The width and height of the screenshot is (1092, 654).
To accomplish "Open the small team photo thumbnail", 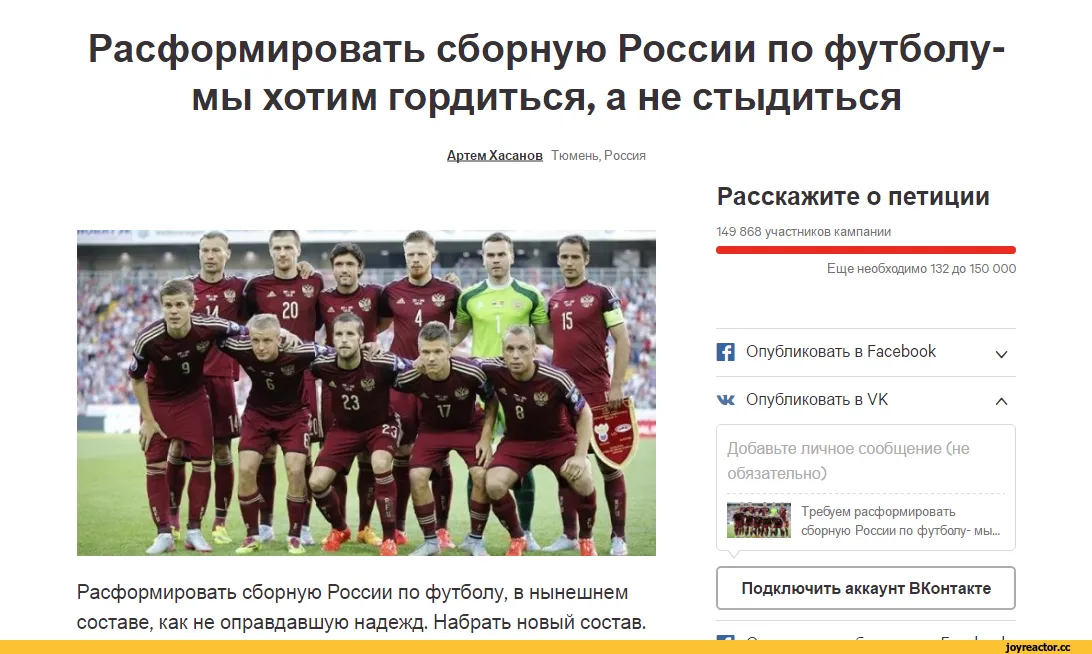I will click(x=758, y=520).
